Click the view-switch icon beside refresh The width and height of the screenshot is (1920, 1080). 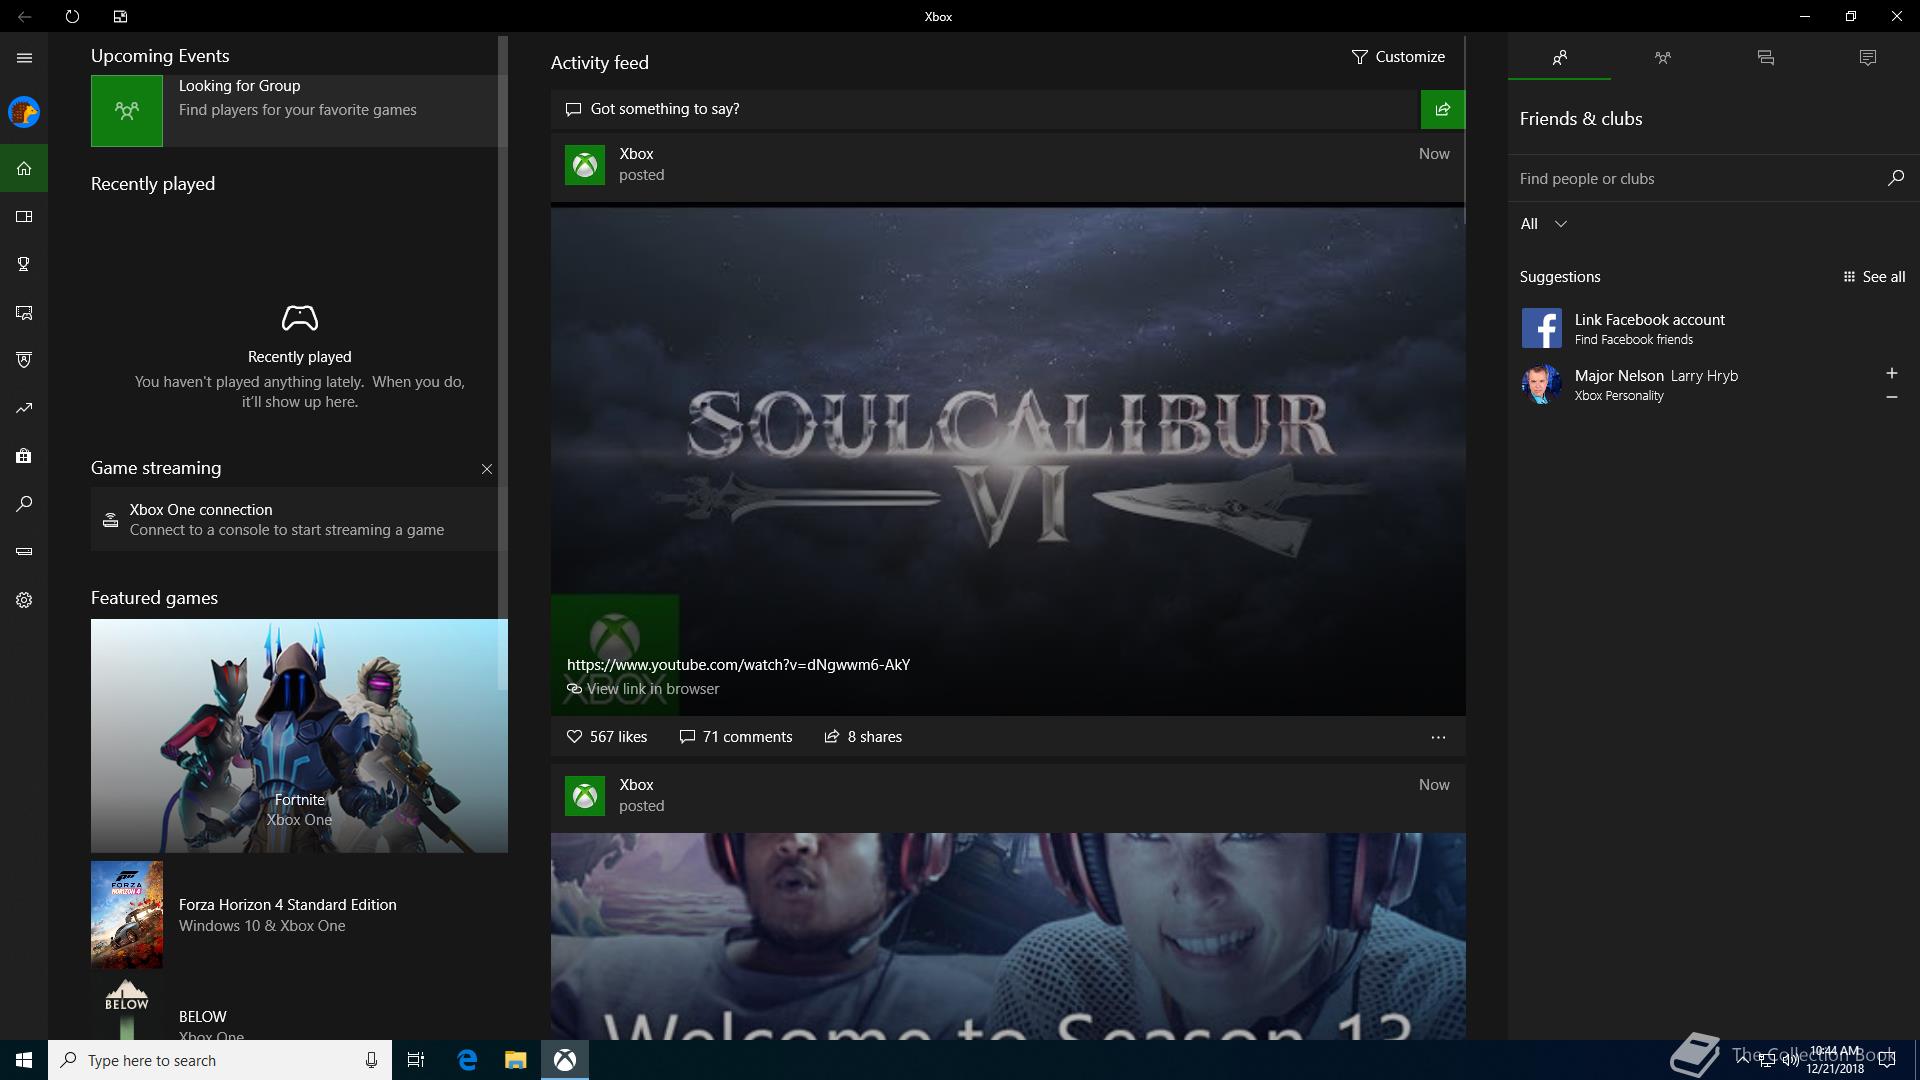[x=120, y=16]
